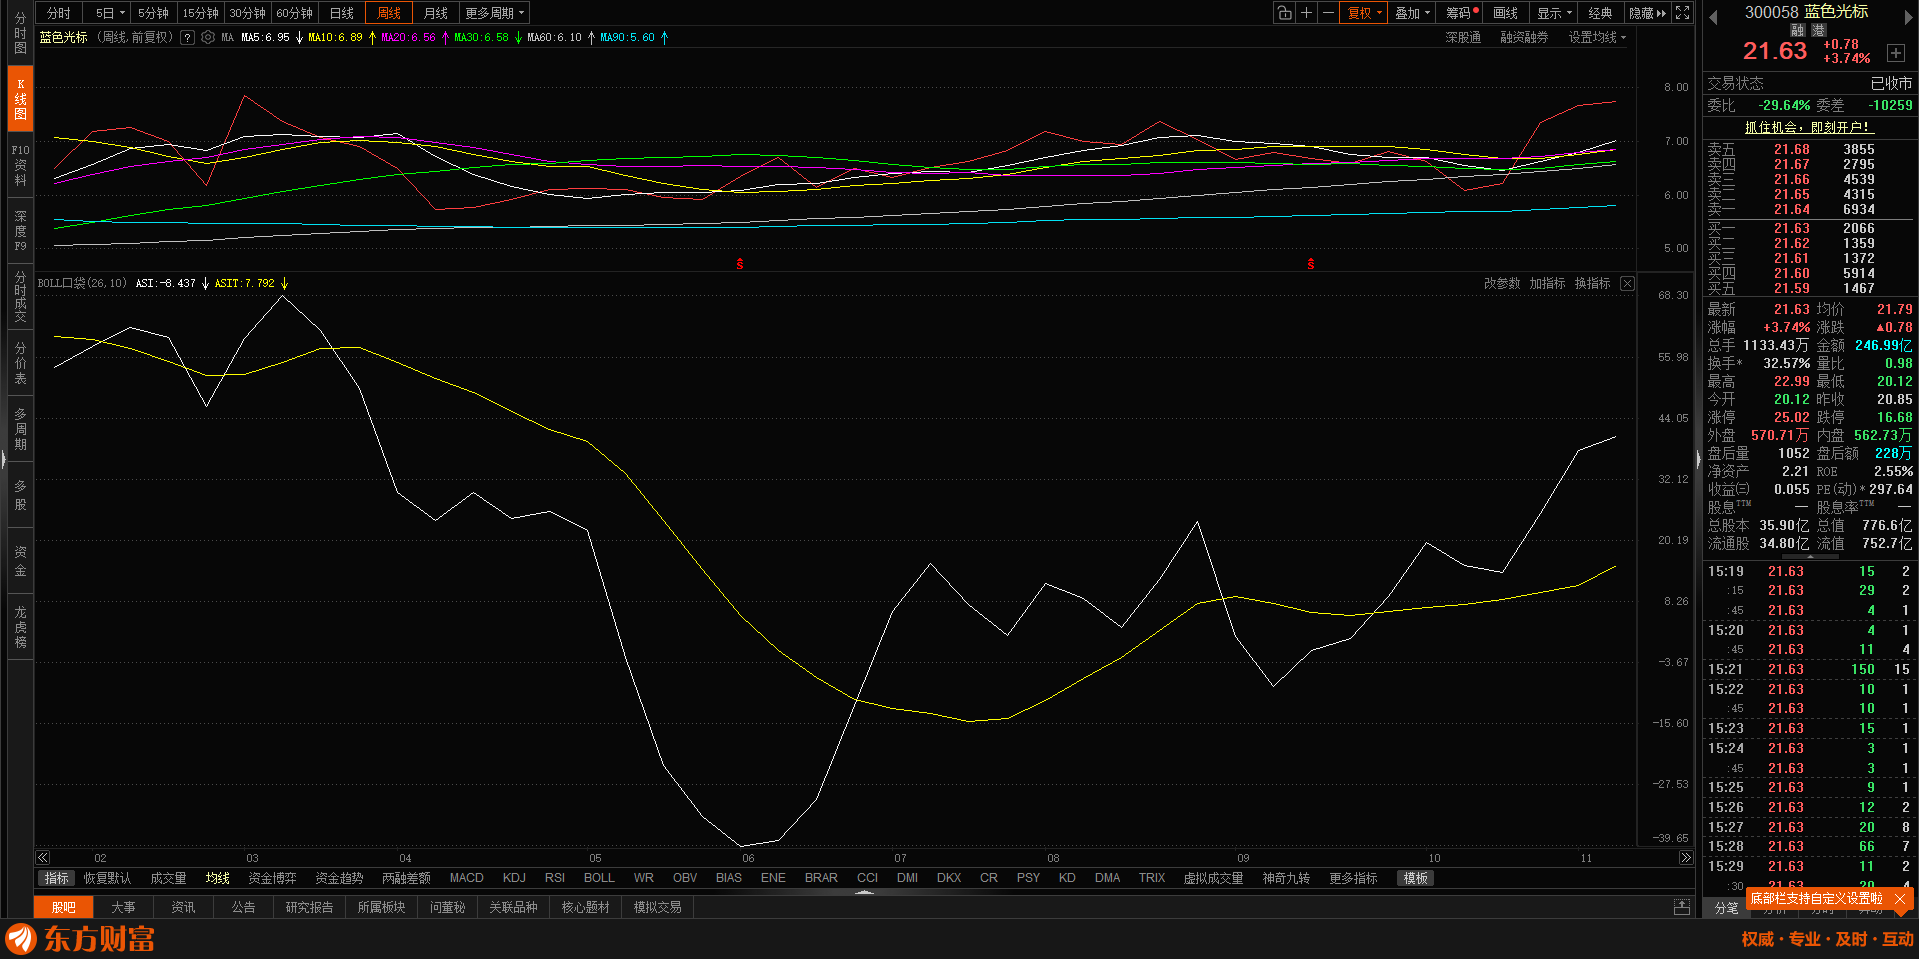The width and height of the screenshot is (1919, 959).
Task: Switch to 日线 daily chart
Action: [342, 13]
